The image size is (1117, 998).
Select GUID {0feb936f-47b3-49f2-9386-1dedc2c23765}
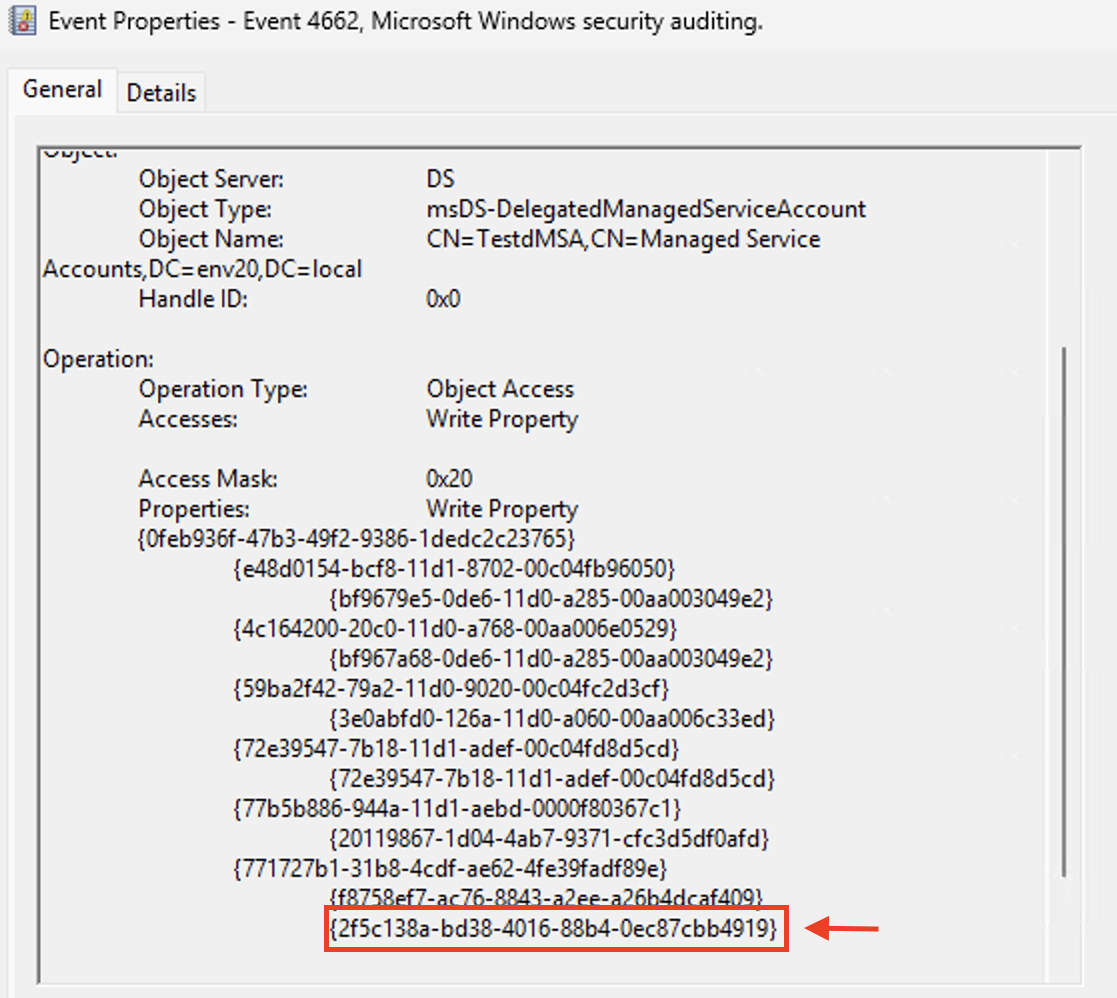355,539
